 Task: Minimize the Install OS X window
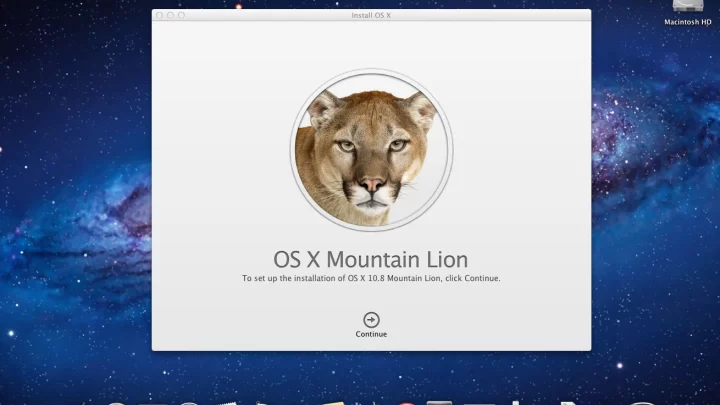(x=171, y=15)
